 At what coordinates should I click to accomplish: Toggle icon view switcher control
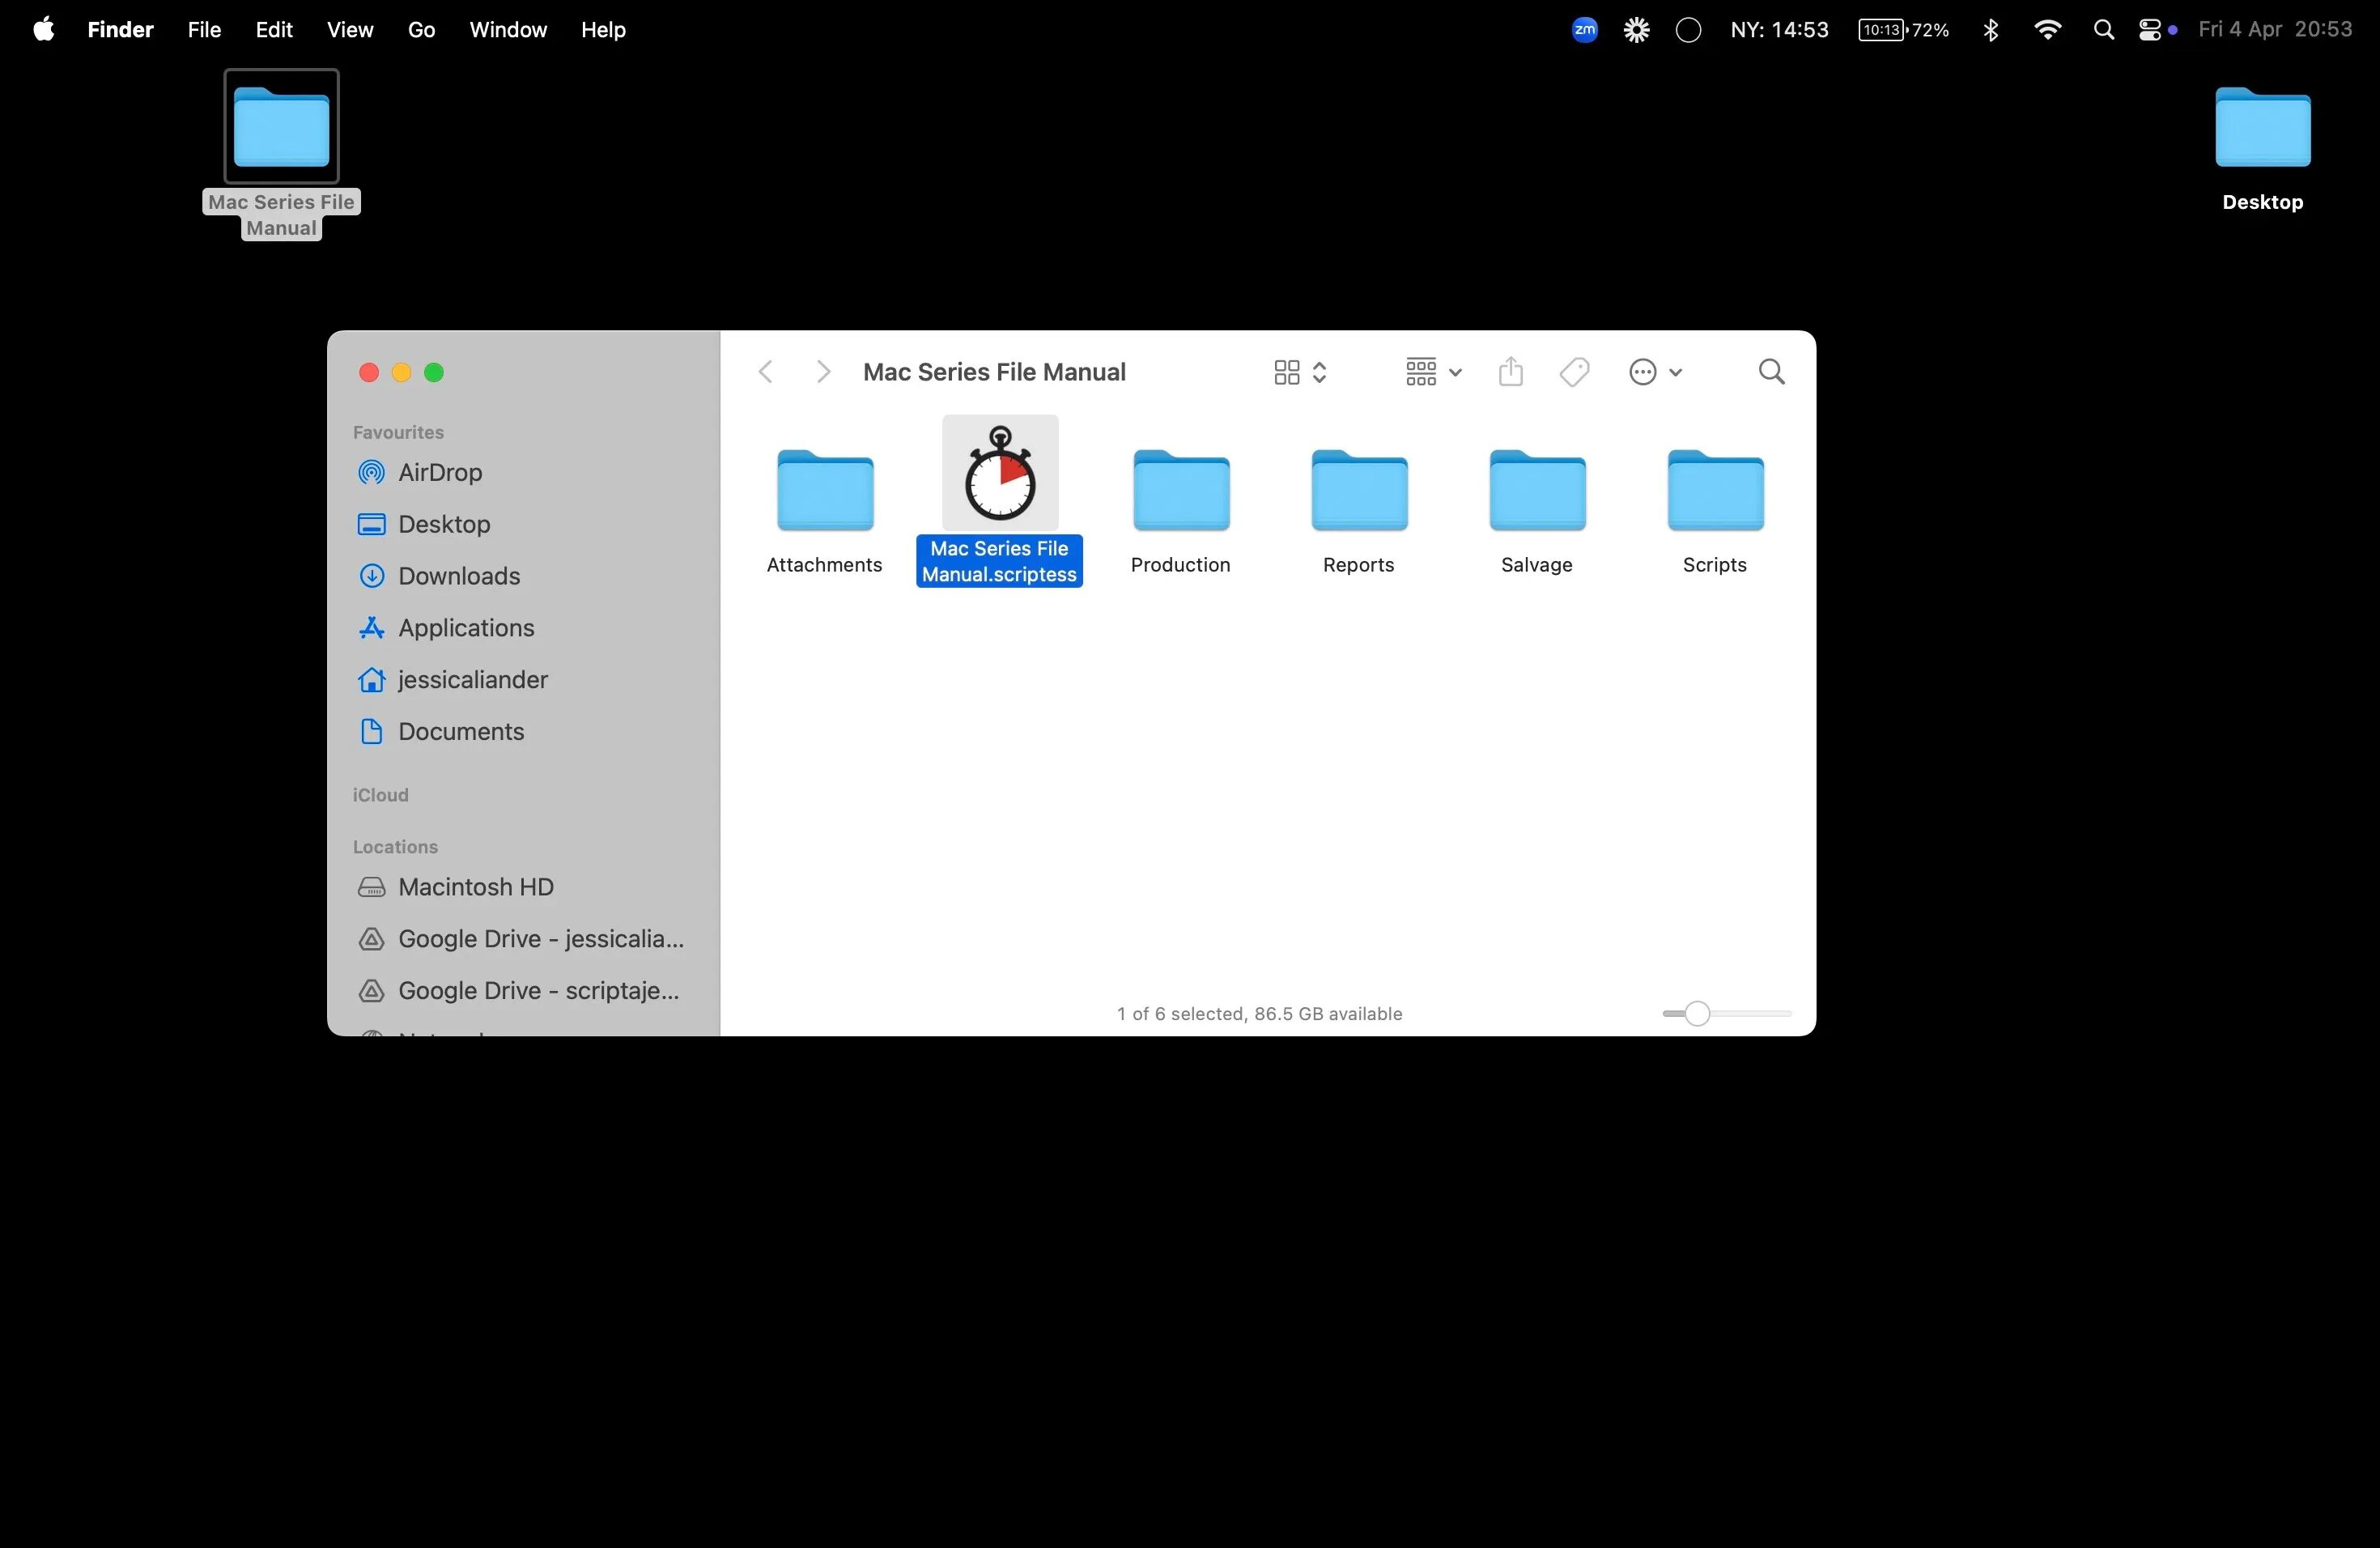pos(1299,372)
